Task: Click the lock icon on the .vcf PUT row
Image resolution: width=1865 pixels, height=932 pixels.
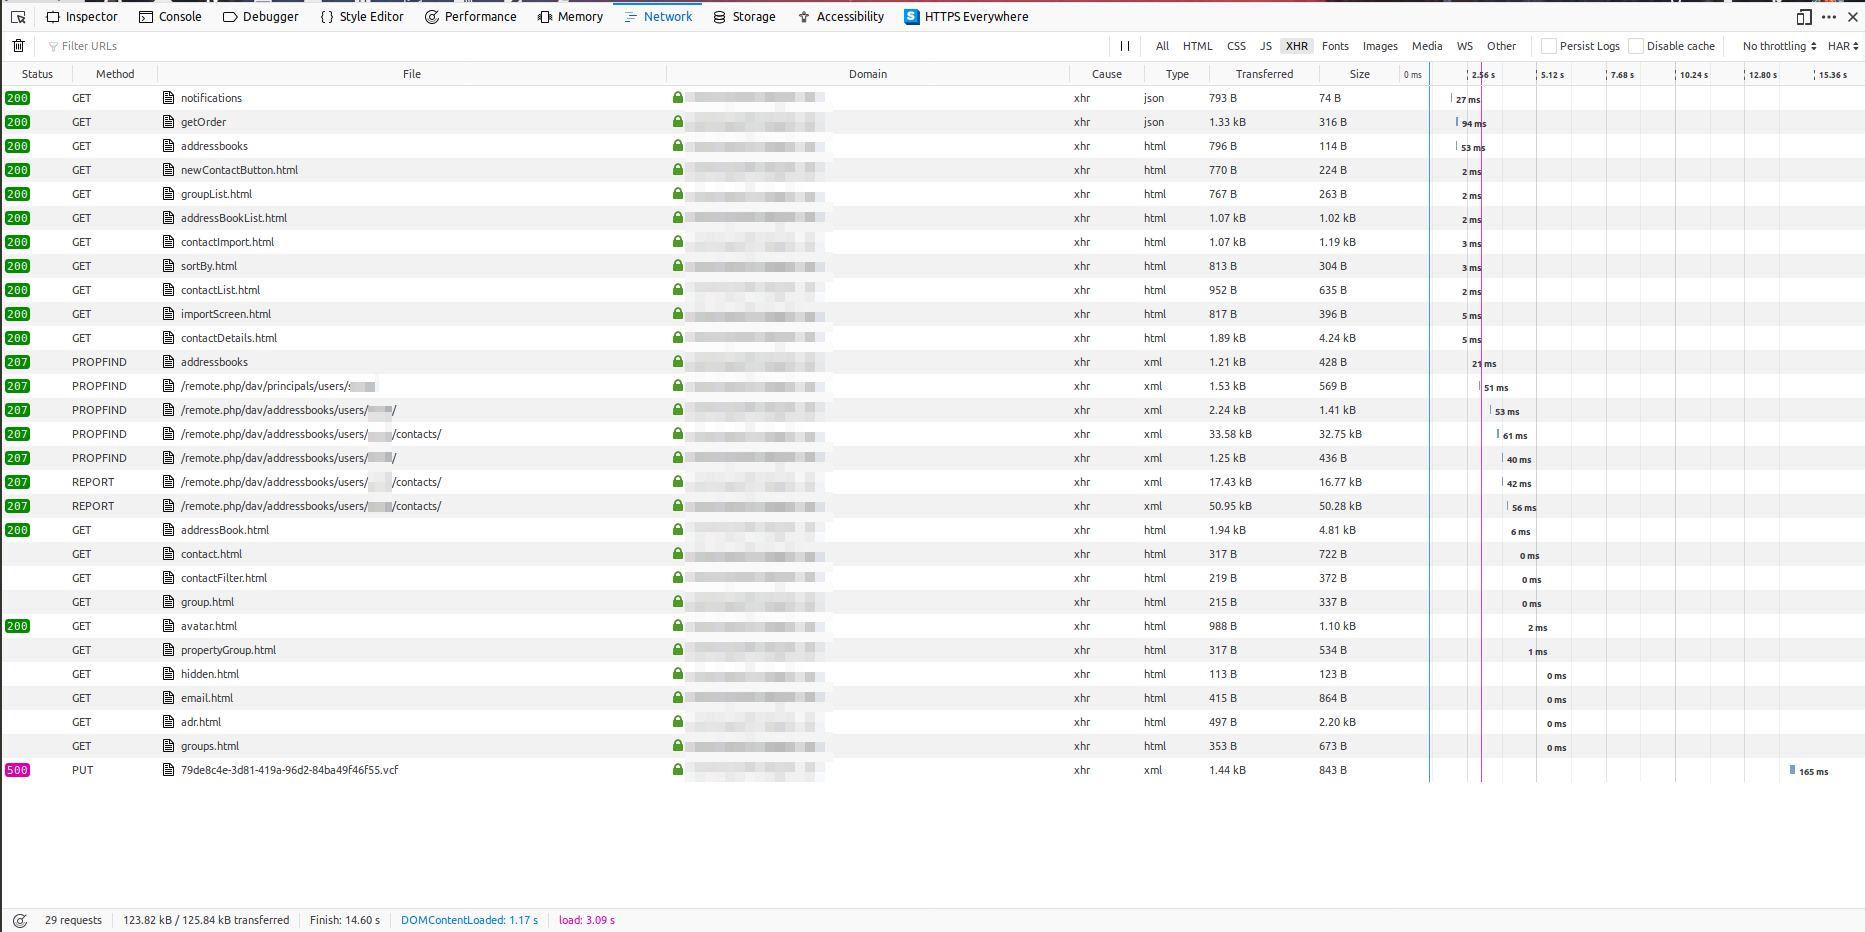Action: (678, 770)
